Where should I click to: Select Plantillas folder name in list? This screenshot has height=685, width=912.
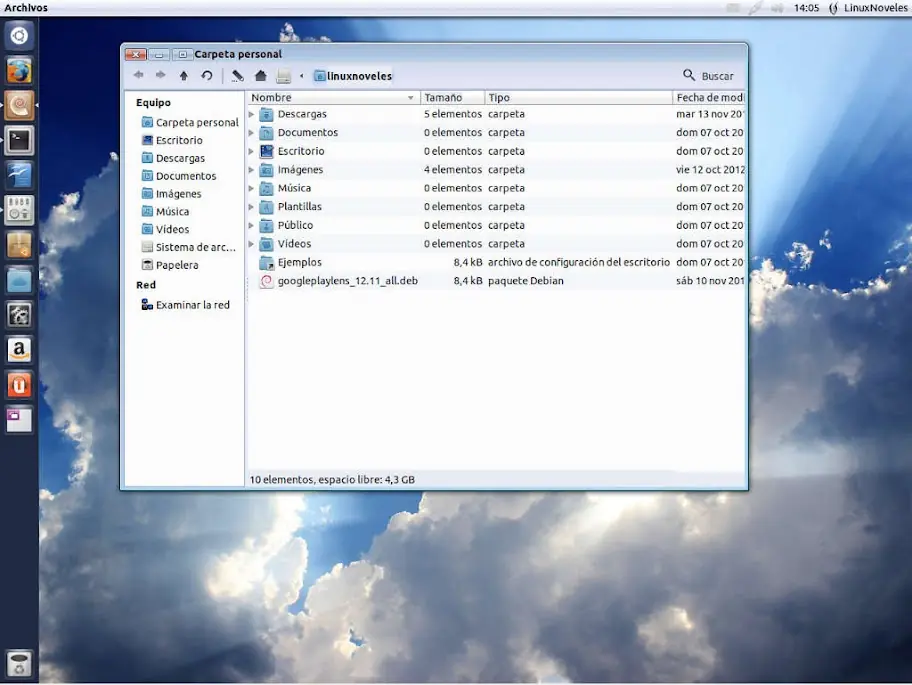click(x=300, y=206)
